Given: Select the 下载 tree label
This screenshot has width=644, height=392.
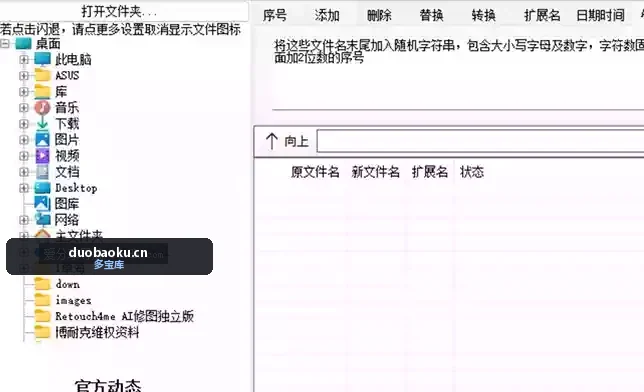Looking at the screenshot, I should pyautogui.click(x=67, y=124).
